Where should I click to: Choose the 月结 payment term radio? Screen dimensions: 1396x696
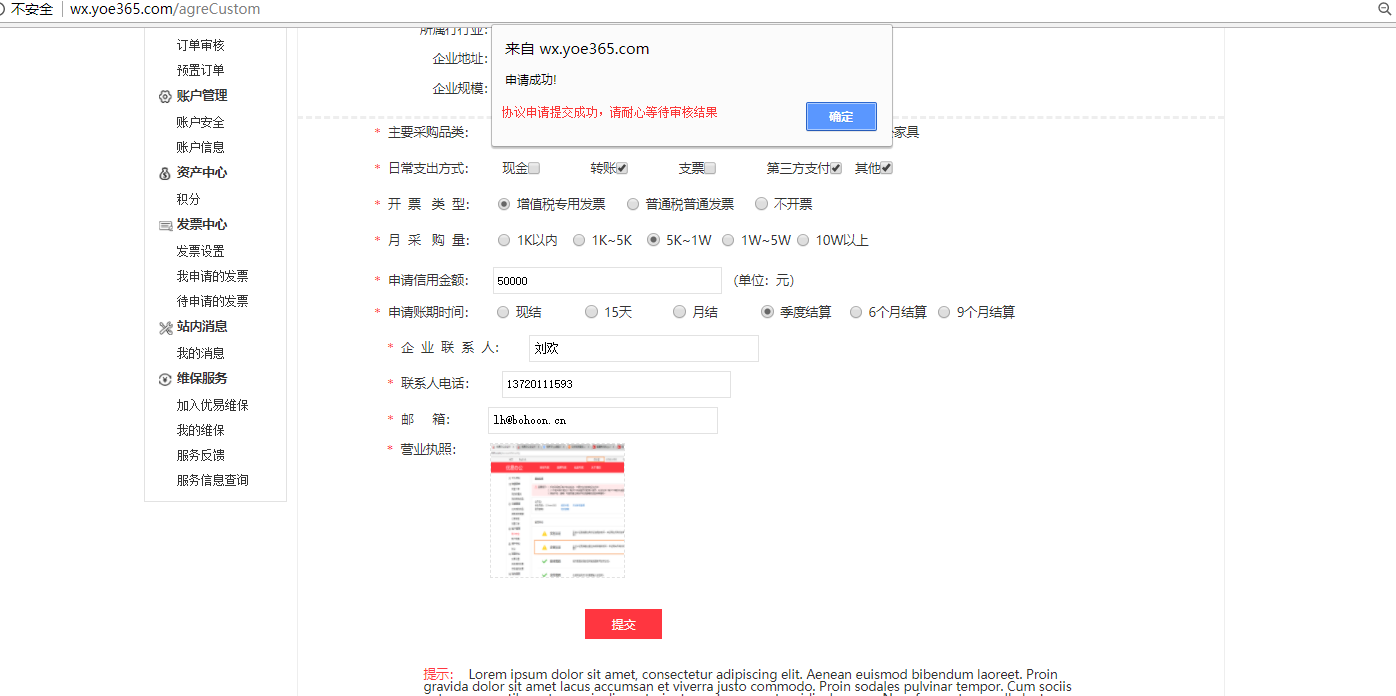point(680,312)
